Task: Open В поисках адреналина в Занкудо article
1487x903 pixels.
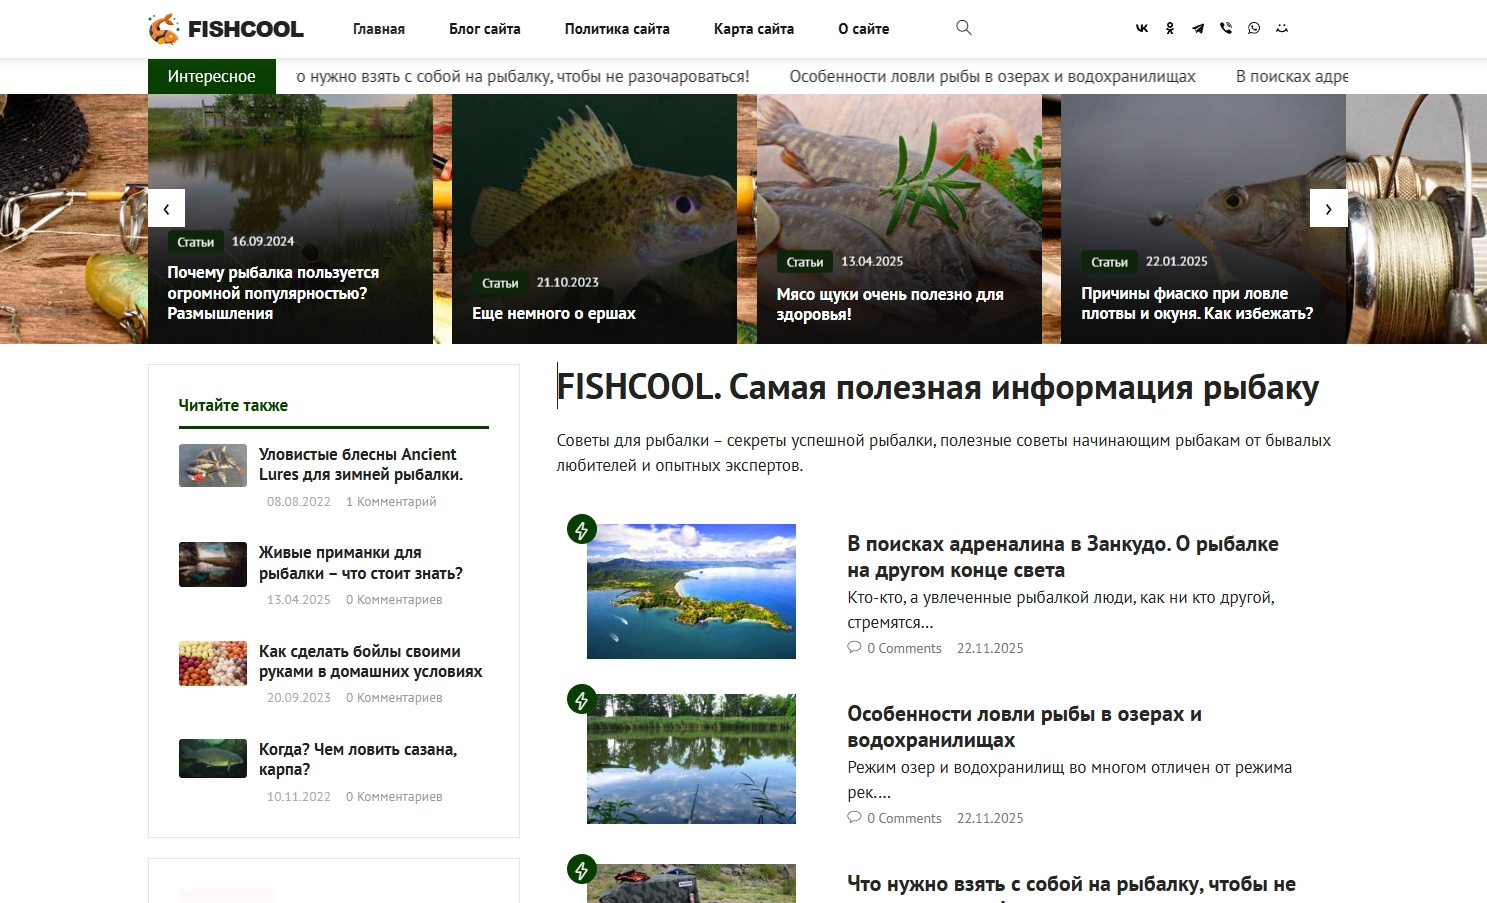Action: pos(1063,557)
